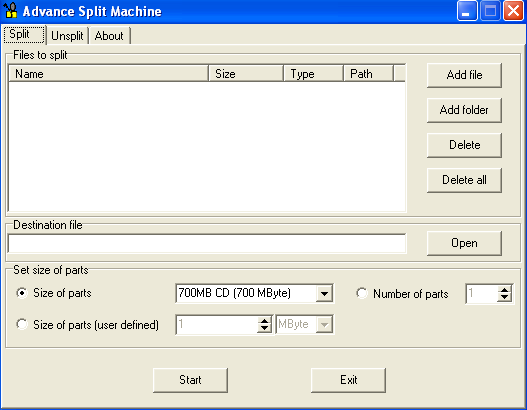
Task: Click the Open button for destination
Action: coord(464,243)
